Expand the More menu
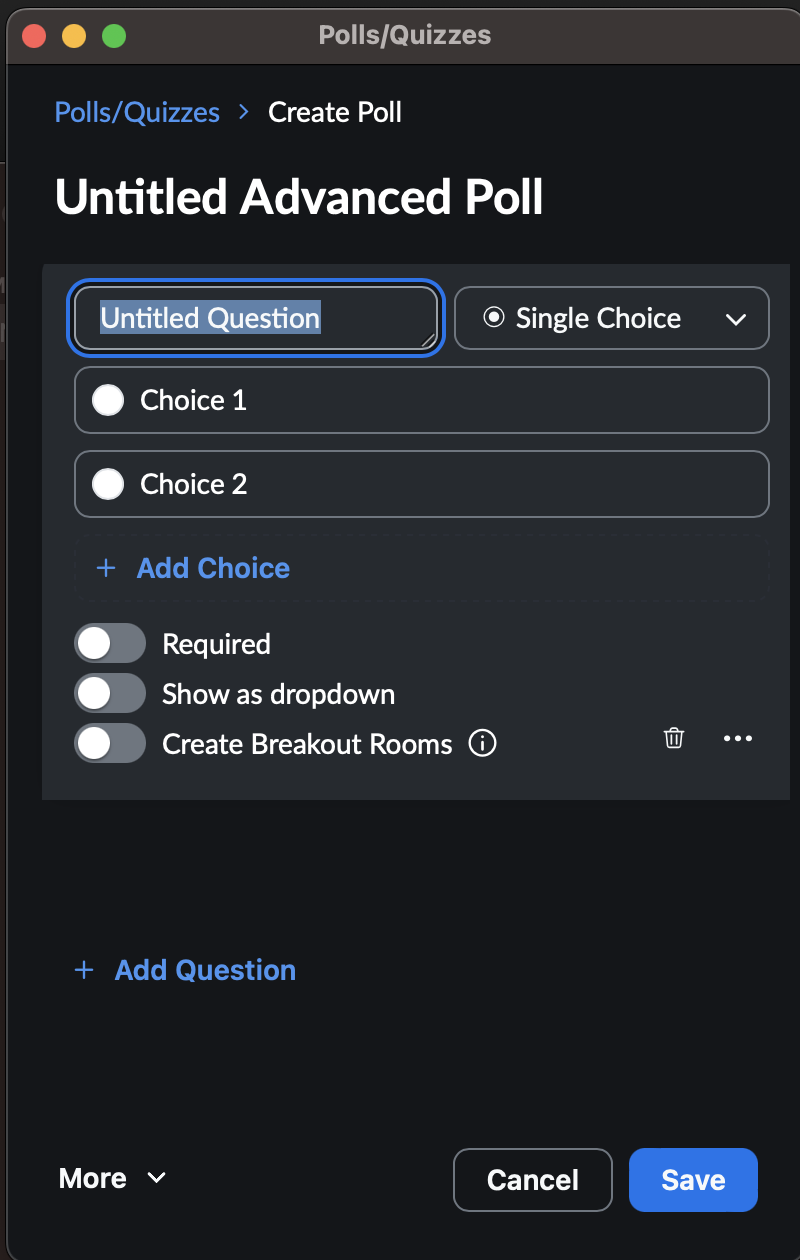 click(100, 1178)
